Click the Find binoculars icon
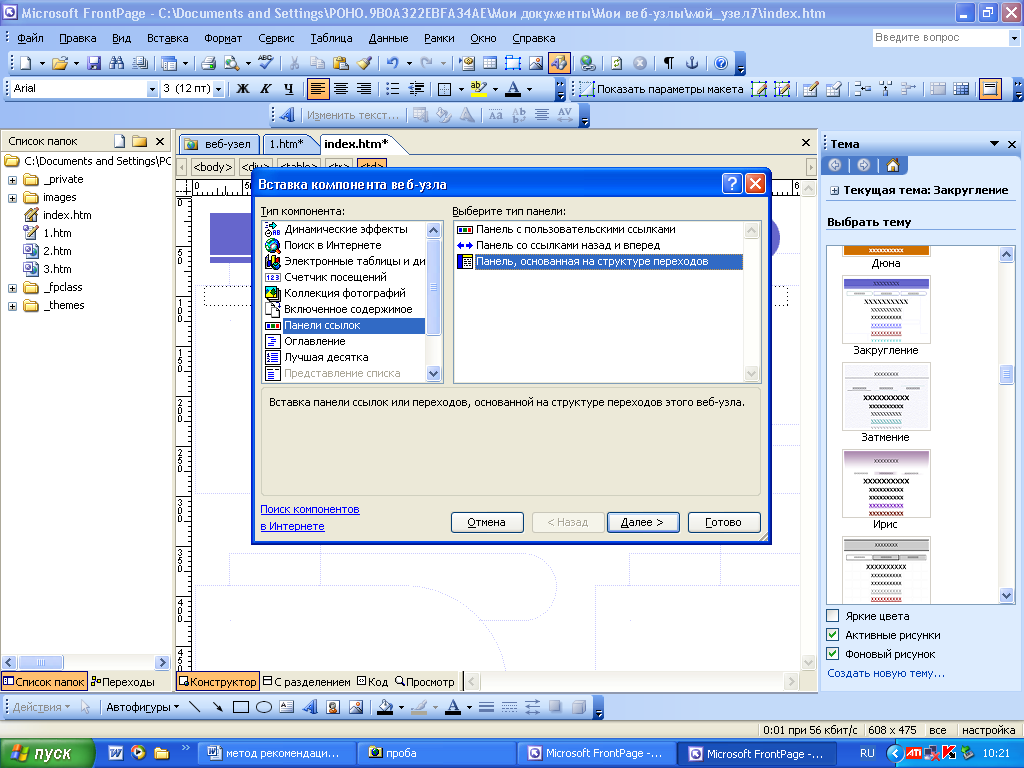Viewport: 1024px width, 768px height. point(117,63)
